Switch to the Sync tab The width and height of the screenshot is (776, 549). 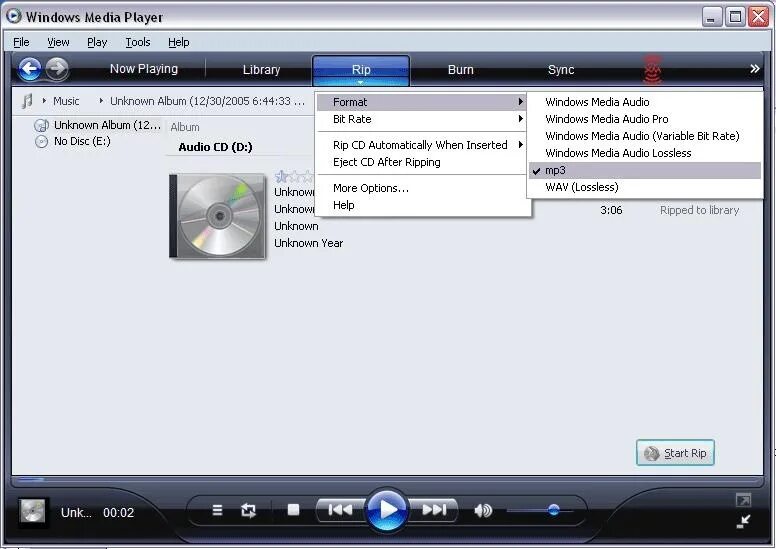[561, 69]
